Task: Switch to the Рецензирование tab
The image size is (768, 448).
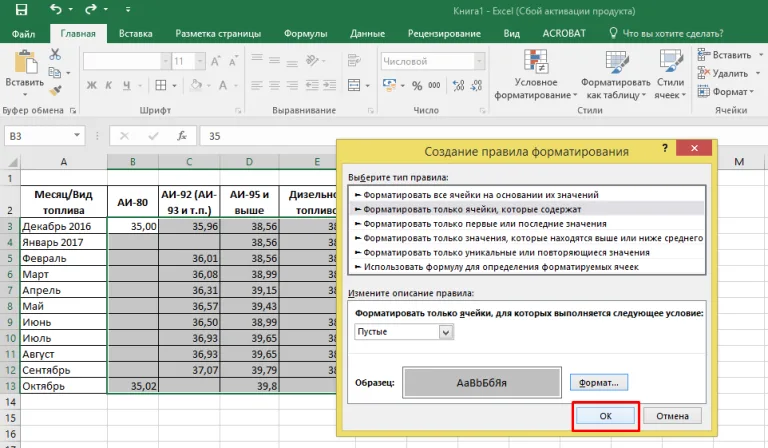Action: point(444,34)
